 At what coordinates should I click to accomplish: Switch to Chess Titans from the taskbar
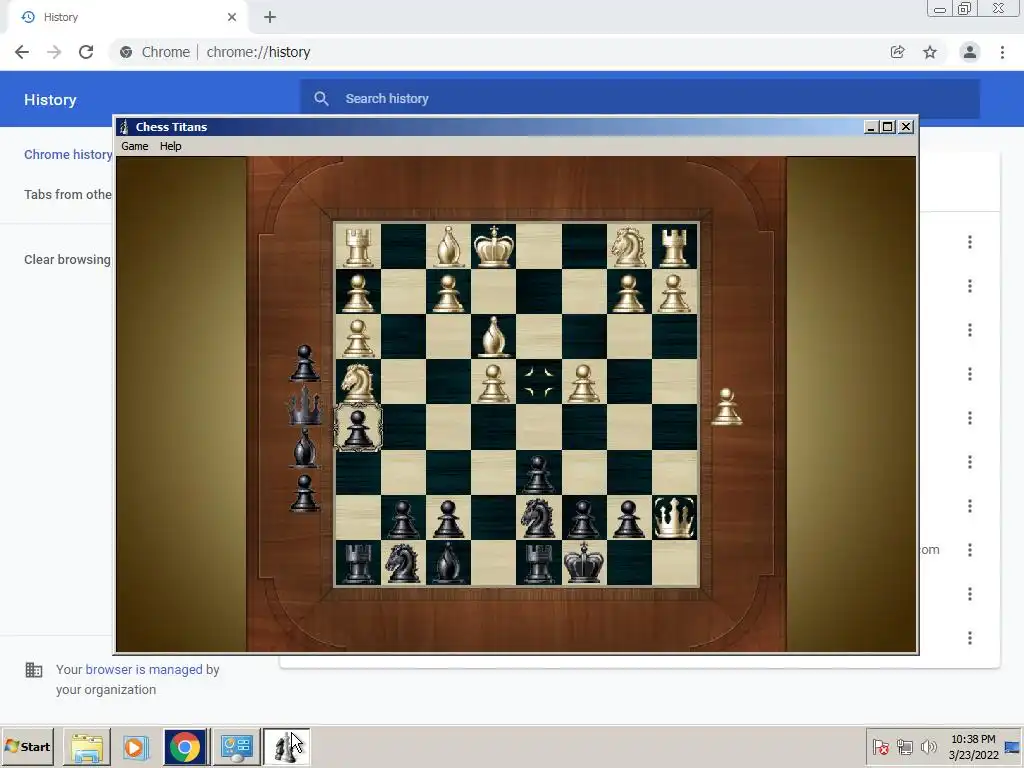(x=286, y=747)
